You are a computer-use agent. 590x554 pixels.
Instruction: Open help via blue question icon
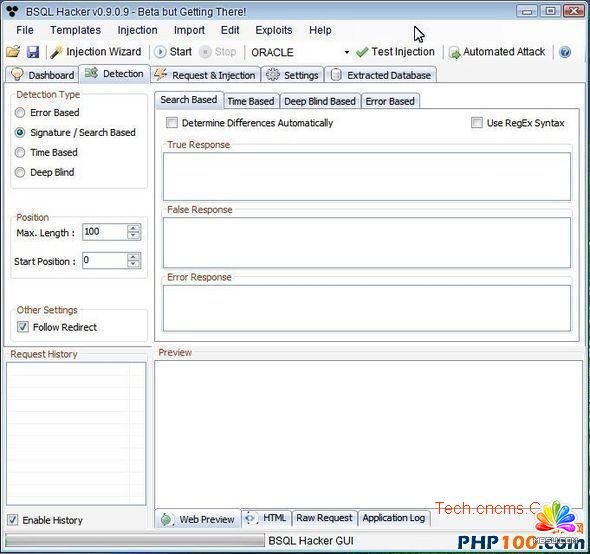coord(565,52)
